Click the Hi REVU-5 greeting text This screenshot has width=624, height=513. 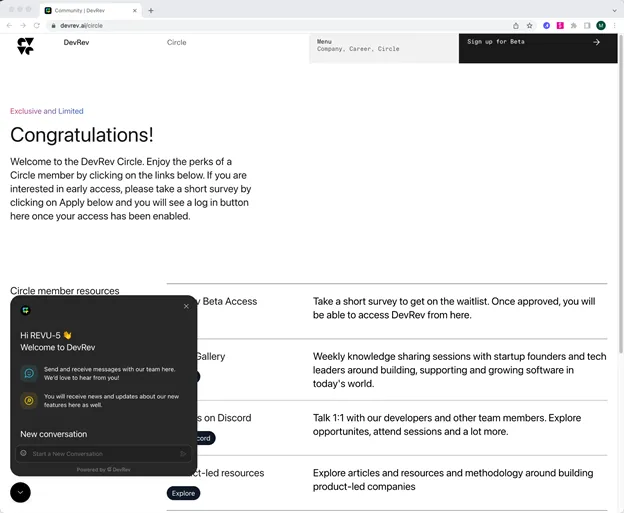[x=46, y=335]
